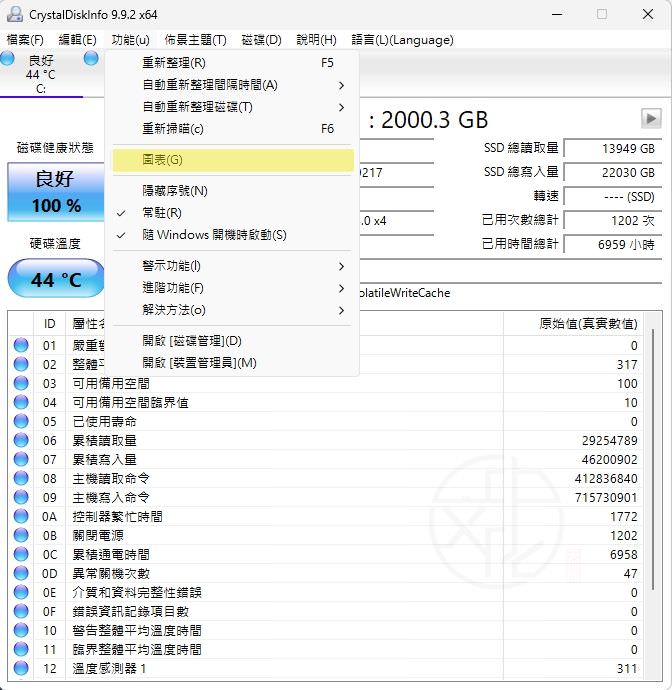Viewport: 672px width, 690px height.
Task: Toggle 隨 Windows 開機時啟動(S) startup option
Action: tap(233, 235)
